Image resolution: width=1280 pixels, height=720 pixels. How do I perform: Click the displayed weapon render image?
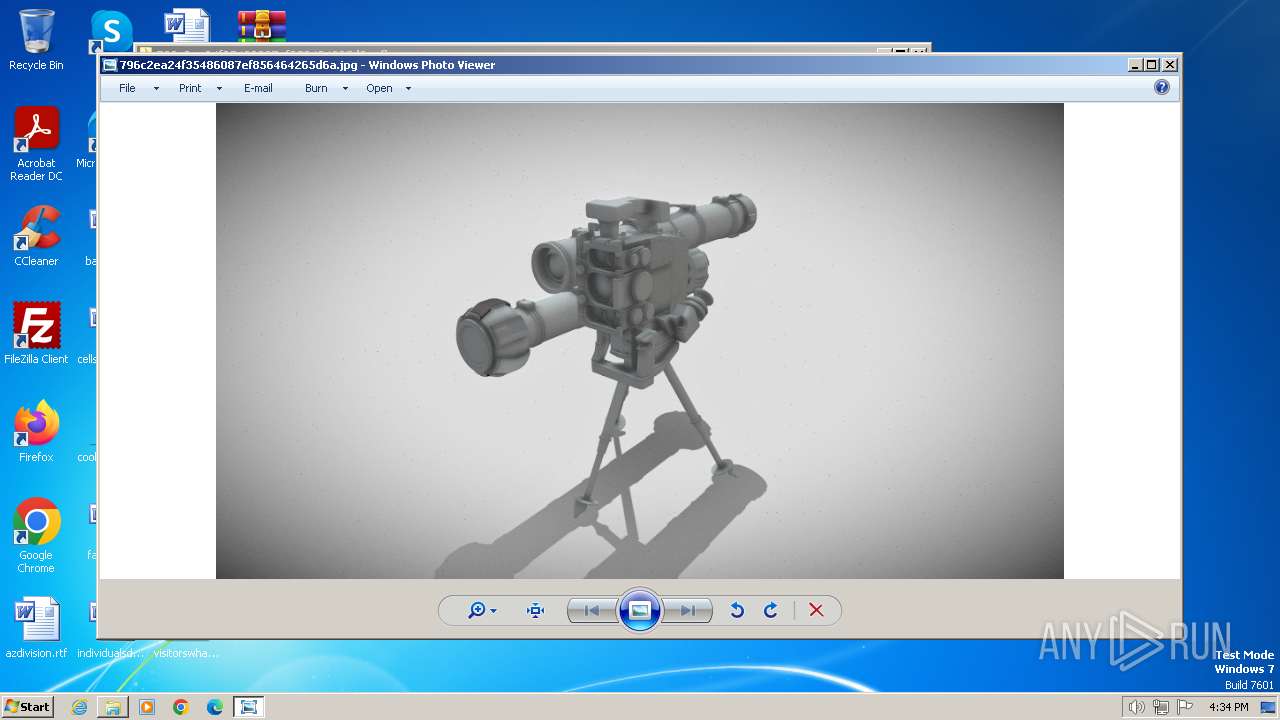point(640,341)
